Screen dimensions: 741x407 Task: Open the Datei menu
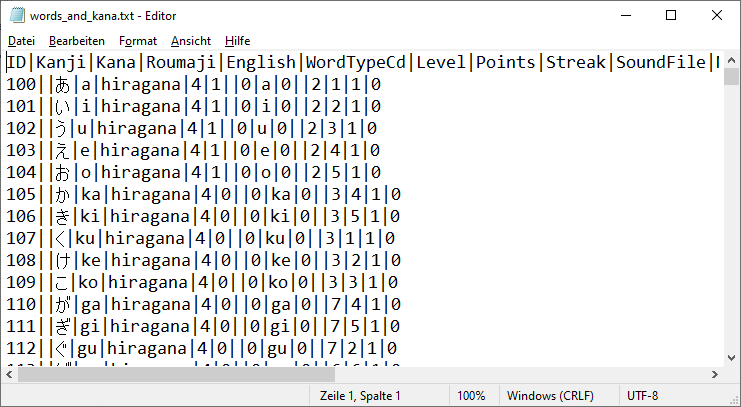pyautogui.click(x=21, y=41)
